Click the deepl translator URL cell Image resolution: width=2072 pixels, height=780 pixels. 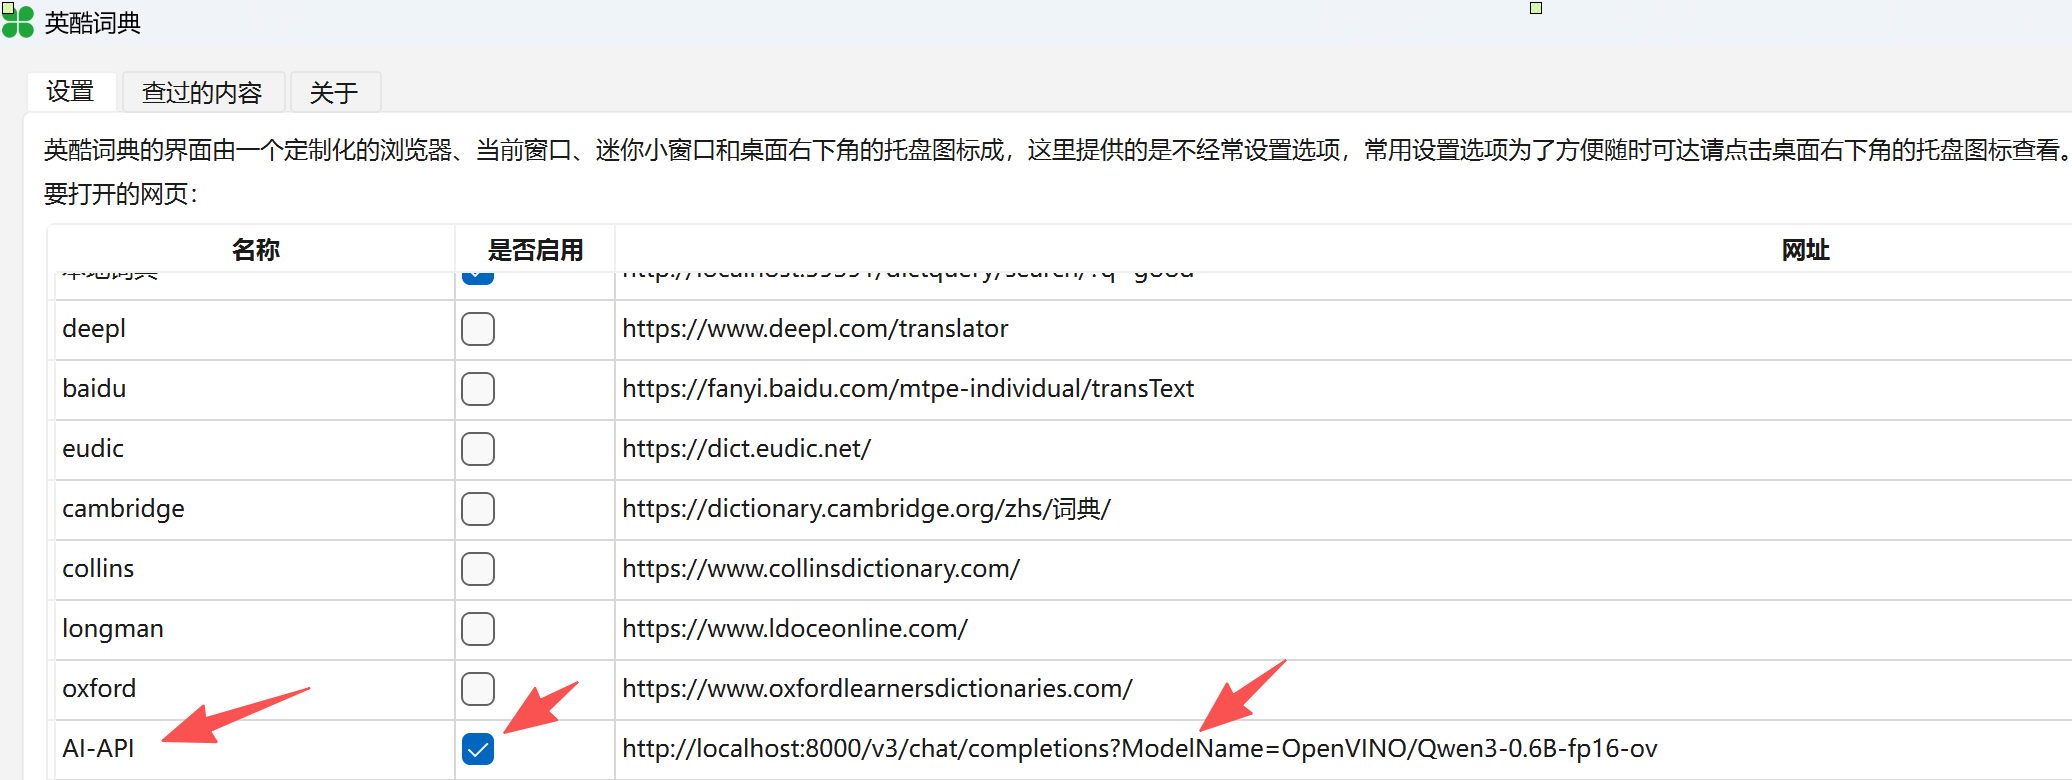coord(1343,329)
